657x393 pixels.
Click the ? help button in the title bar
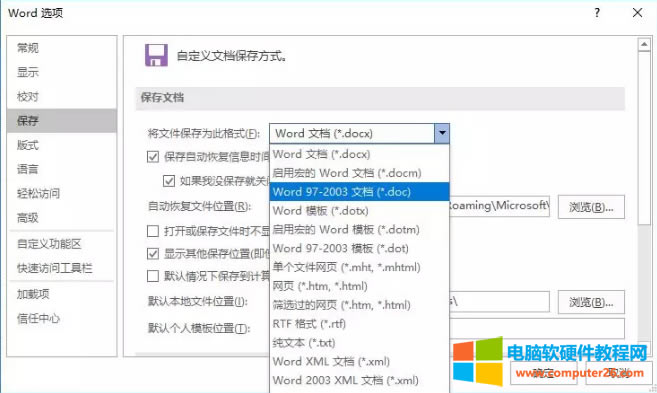point(597,13)
